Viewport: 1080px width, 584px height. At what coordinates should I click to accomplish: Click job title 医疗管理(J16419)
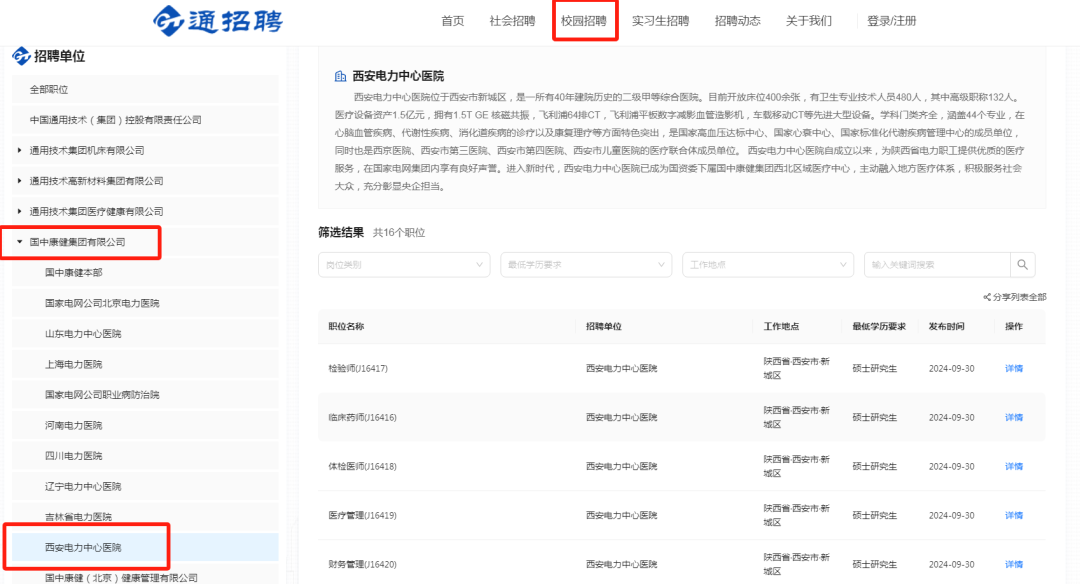point(362,515)
